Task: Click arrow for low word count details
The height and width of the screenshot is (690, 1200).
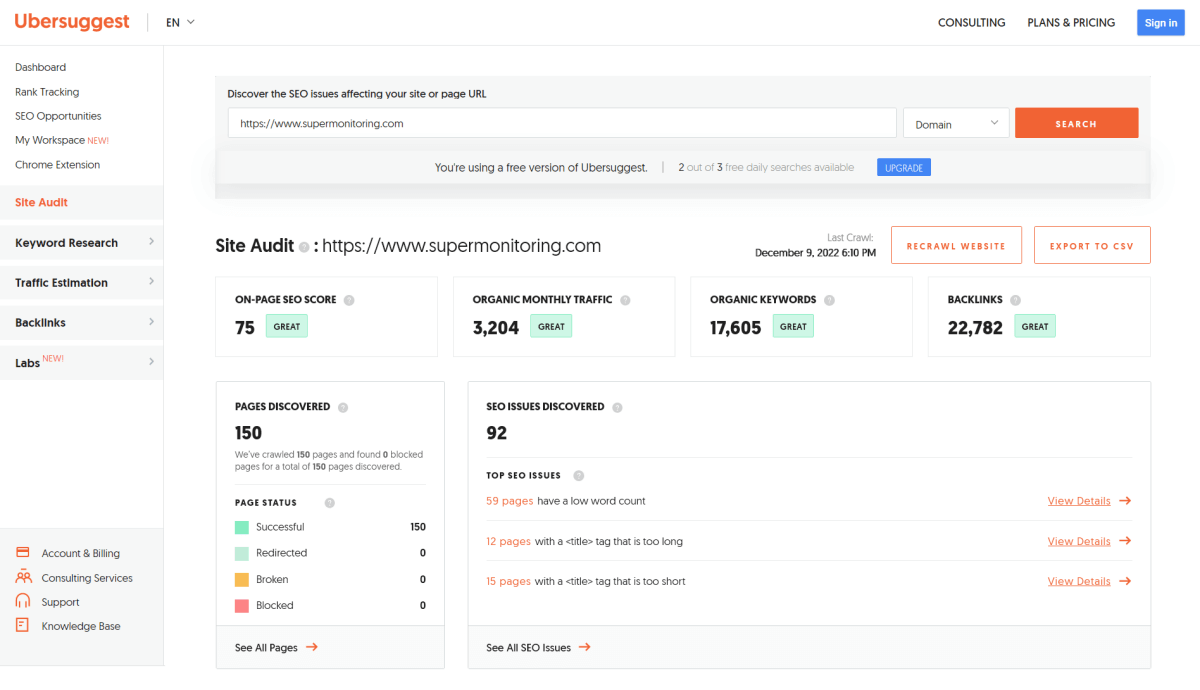Action: tap(1125, 501)
